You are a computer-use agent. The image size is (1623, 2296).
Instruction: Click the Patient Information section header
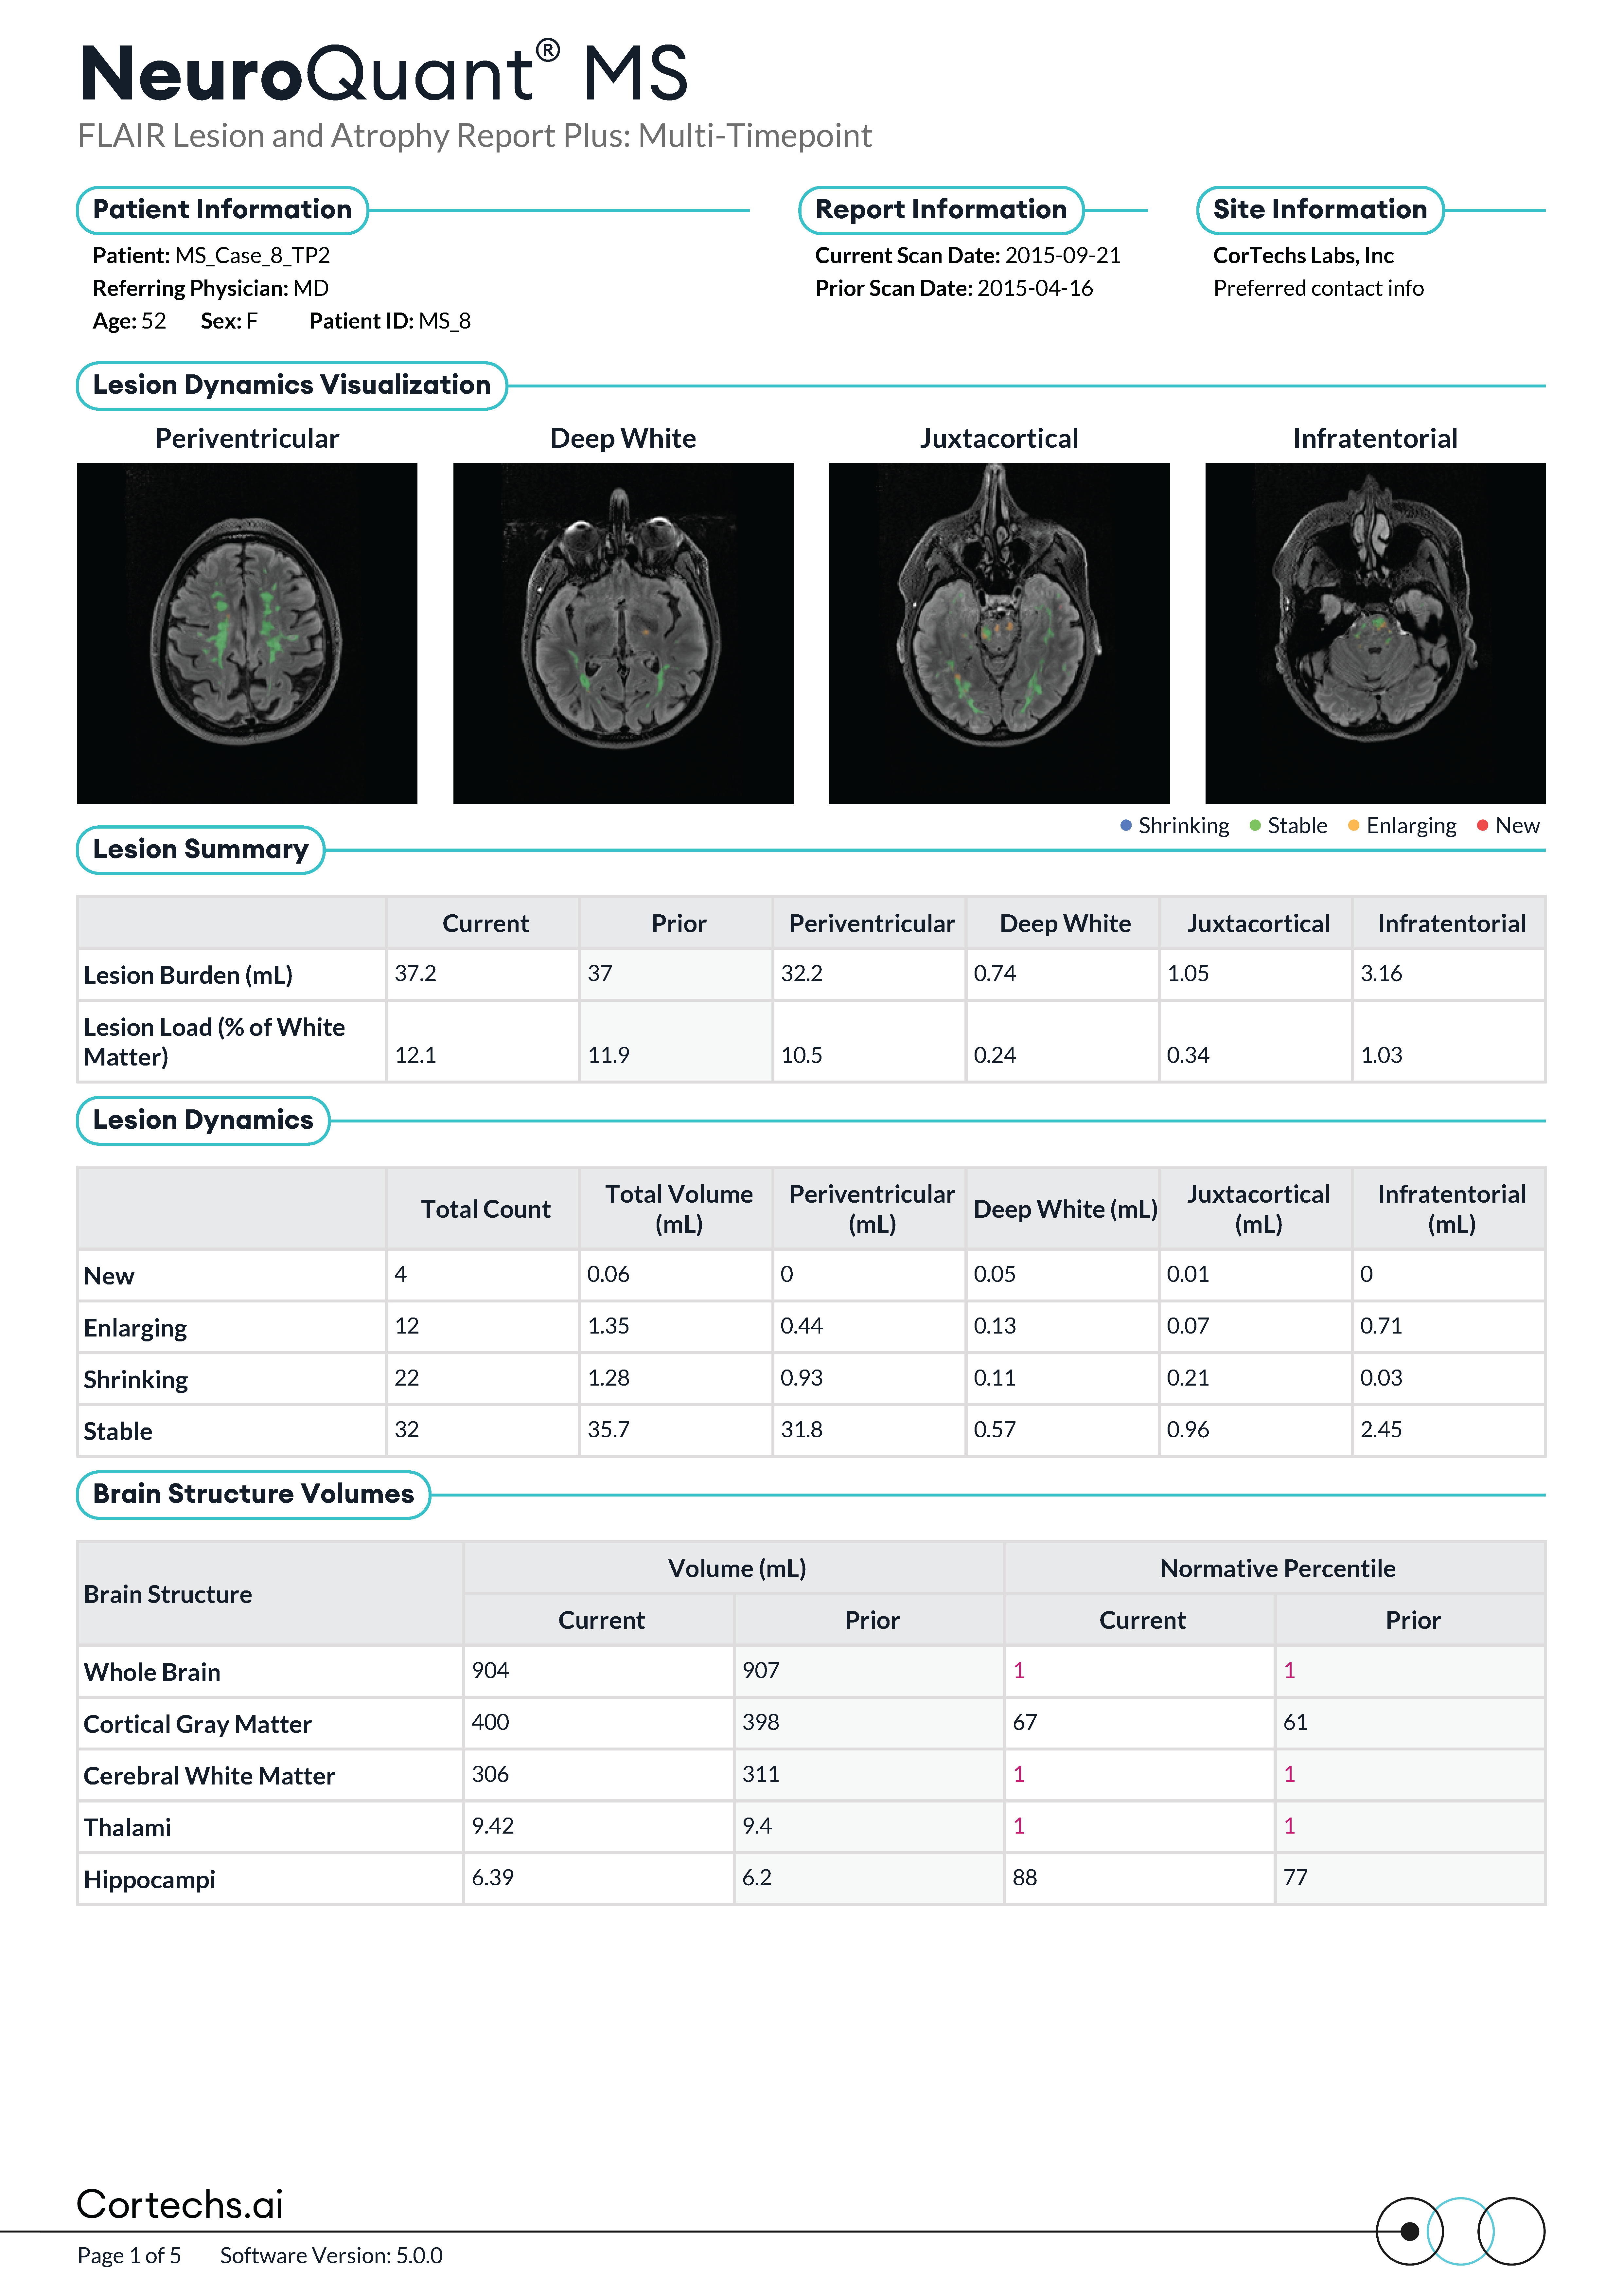point(222,210)
